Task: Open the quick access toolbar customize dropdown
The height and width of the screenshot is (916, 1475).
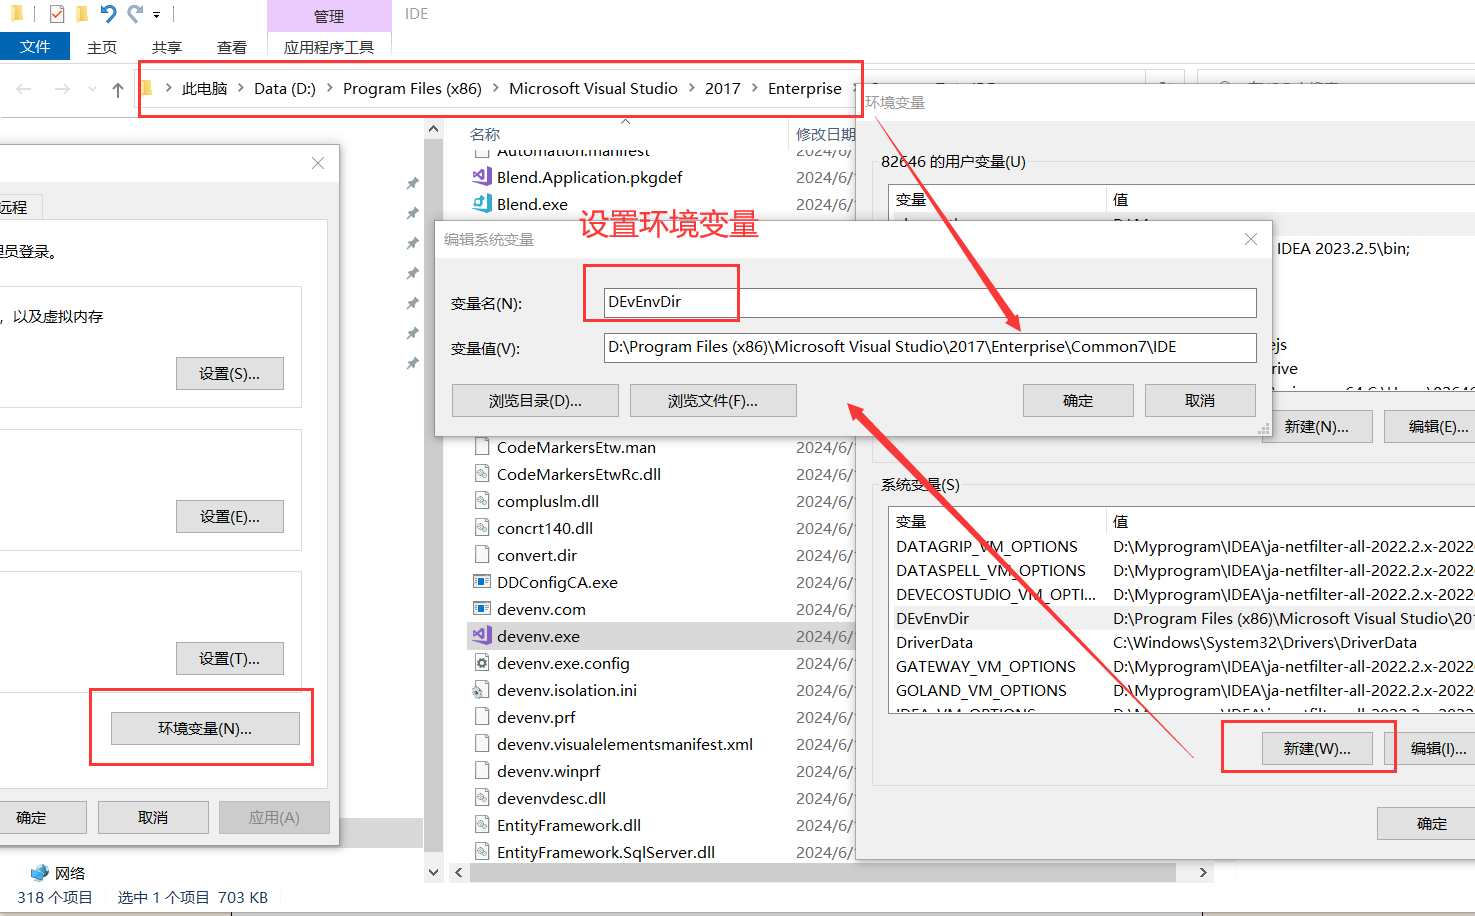Action: coord(157,15)
